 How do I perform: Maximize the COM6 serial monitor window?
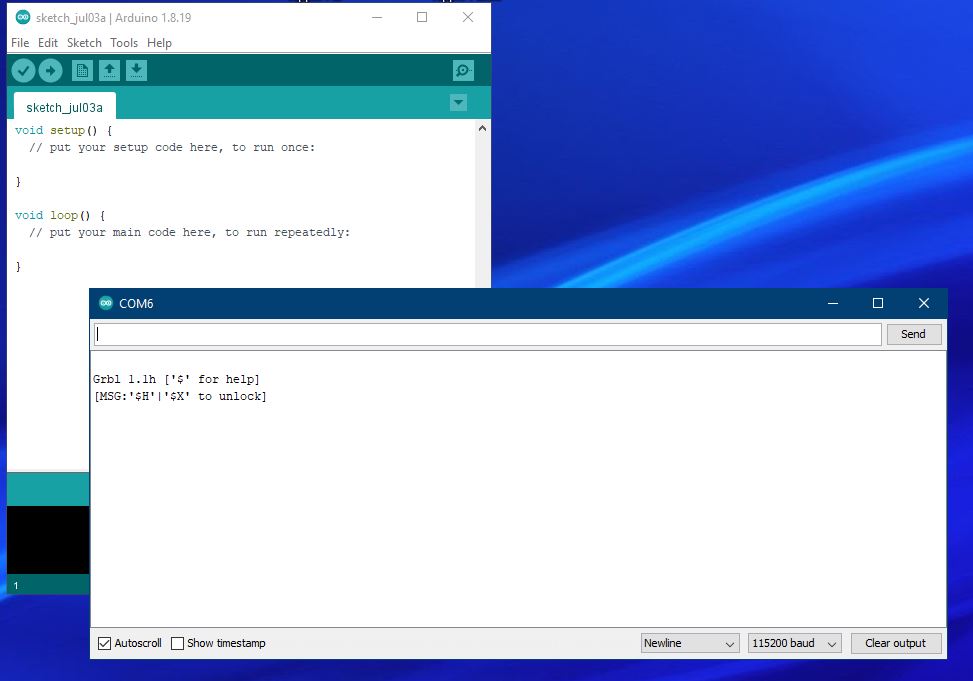pos(877,303)
